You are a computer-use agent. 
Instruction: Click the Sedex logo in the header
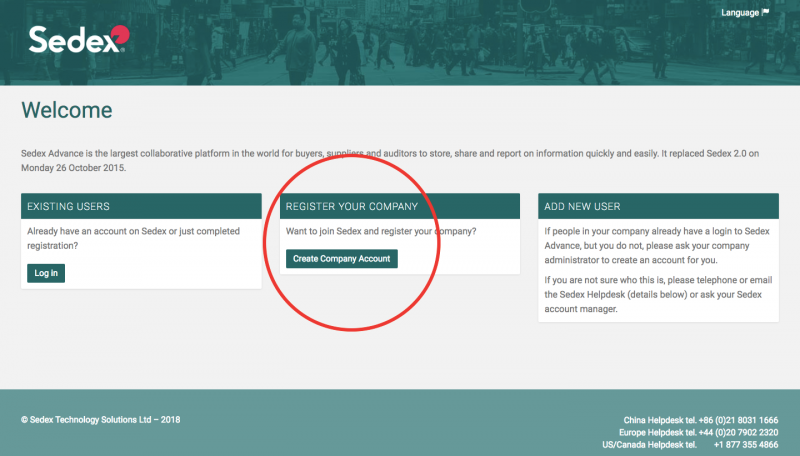click(x=78, y=39)
